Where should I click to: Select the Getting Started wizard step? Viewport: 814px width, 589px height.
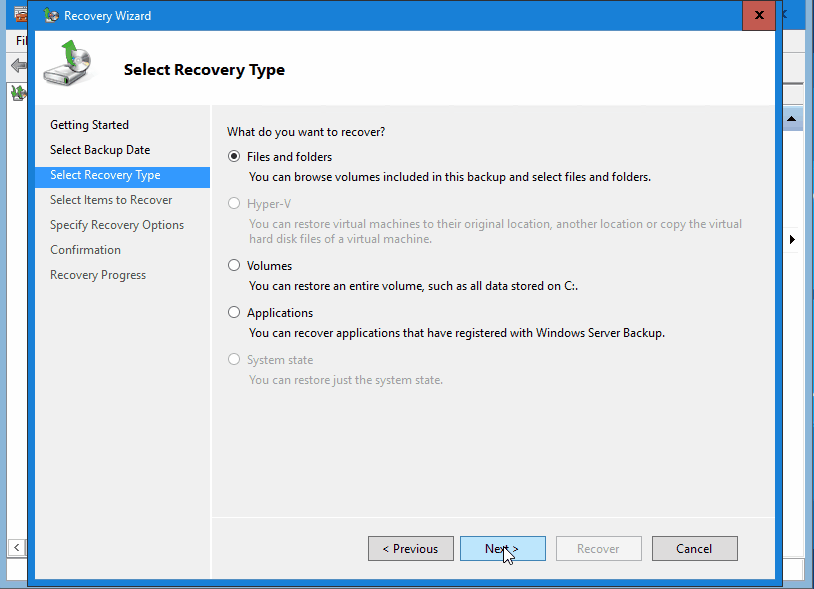pos(89,124)
